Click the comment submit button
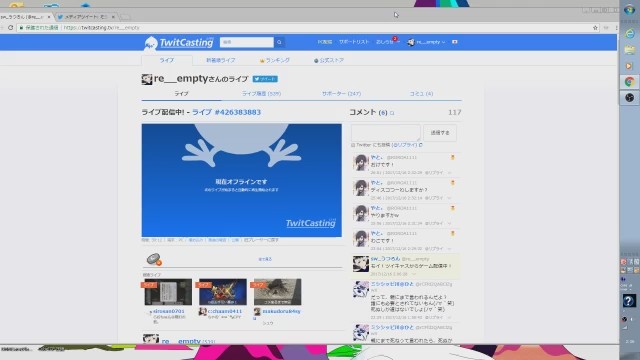 440,133
